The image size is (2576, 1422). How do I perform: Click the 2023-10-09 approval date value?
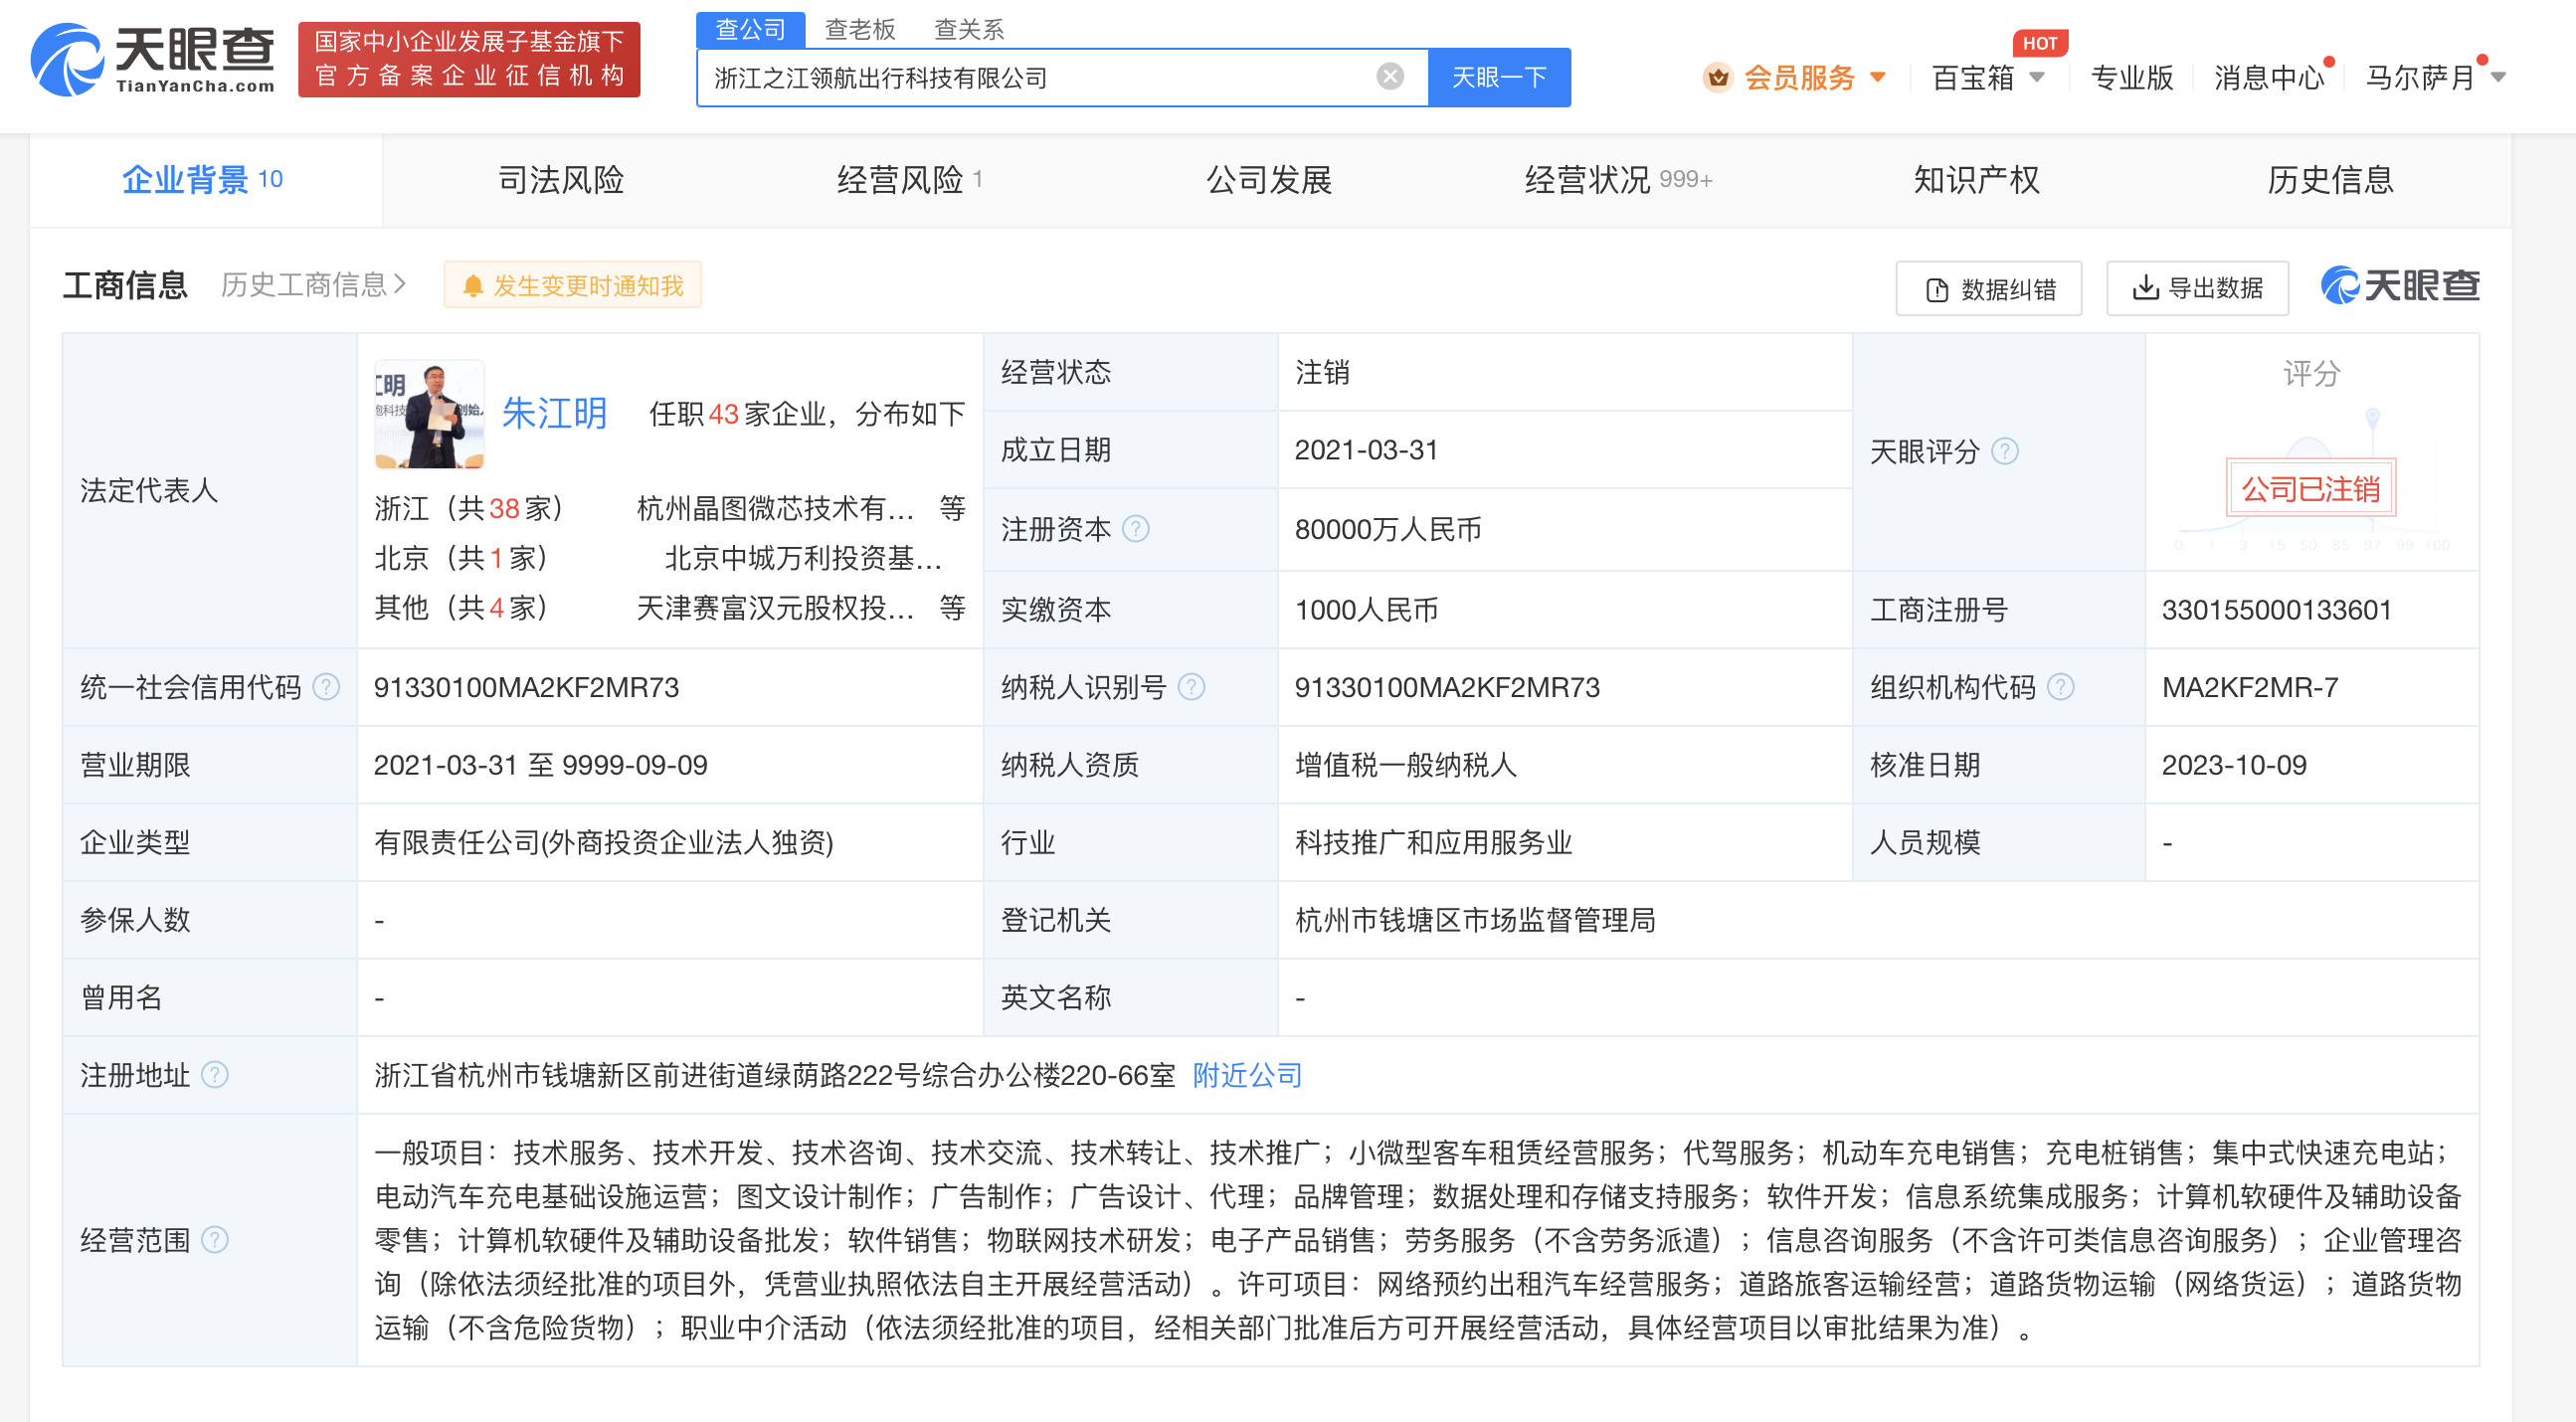(2234, 765)
